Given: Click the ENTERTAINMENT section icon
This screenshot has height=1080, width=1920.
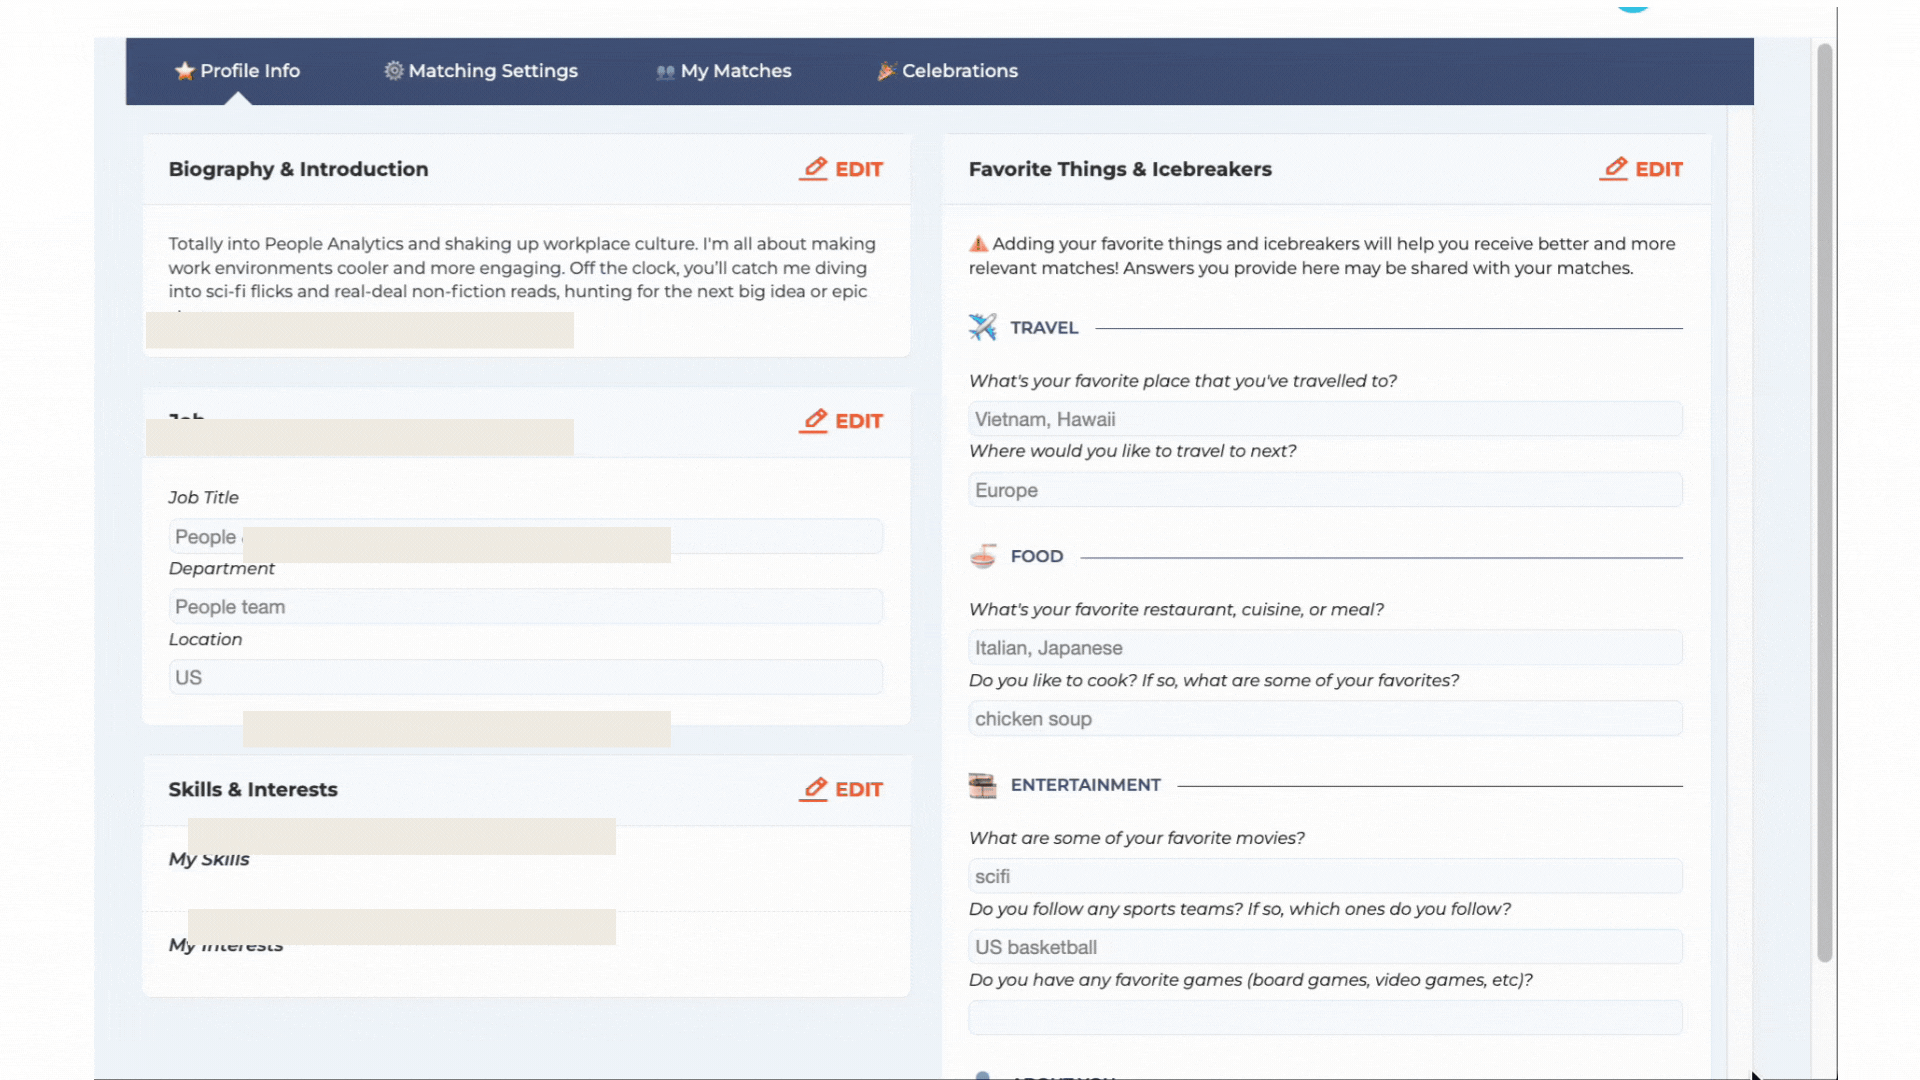Looking at the screenshot, I should 983,785.
